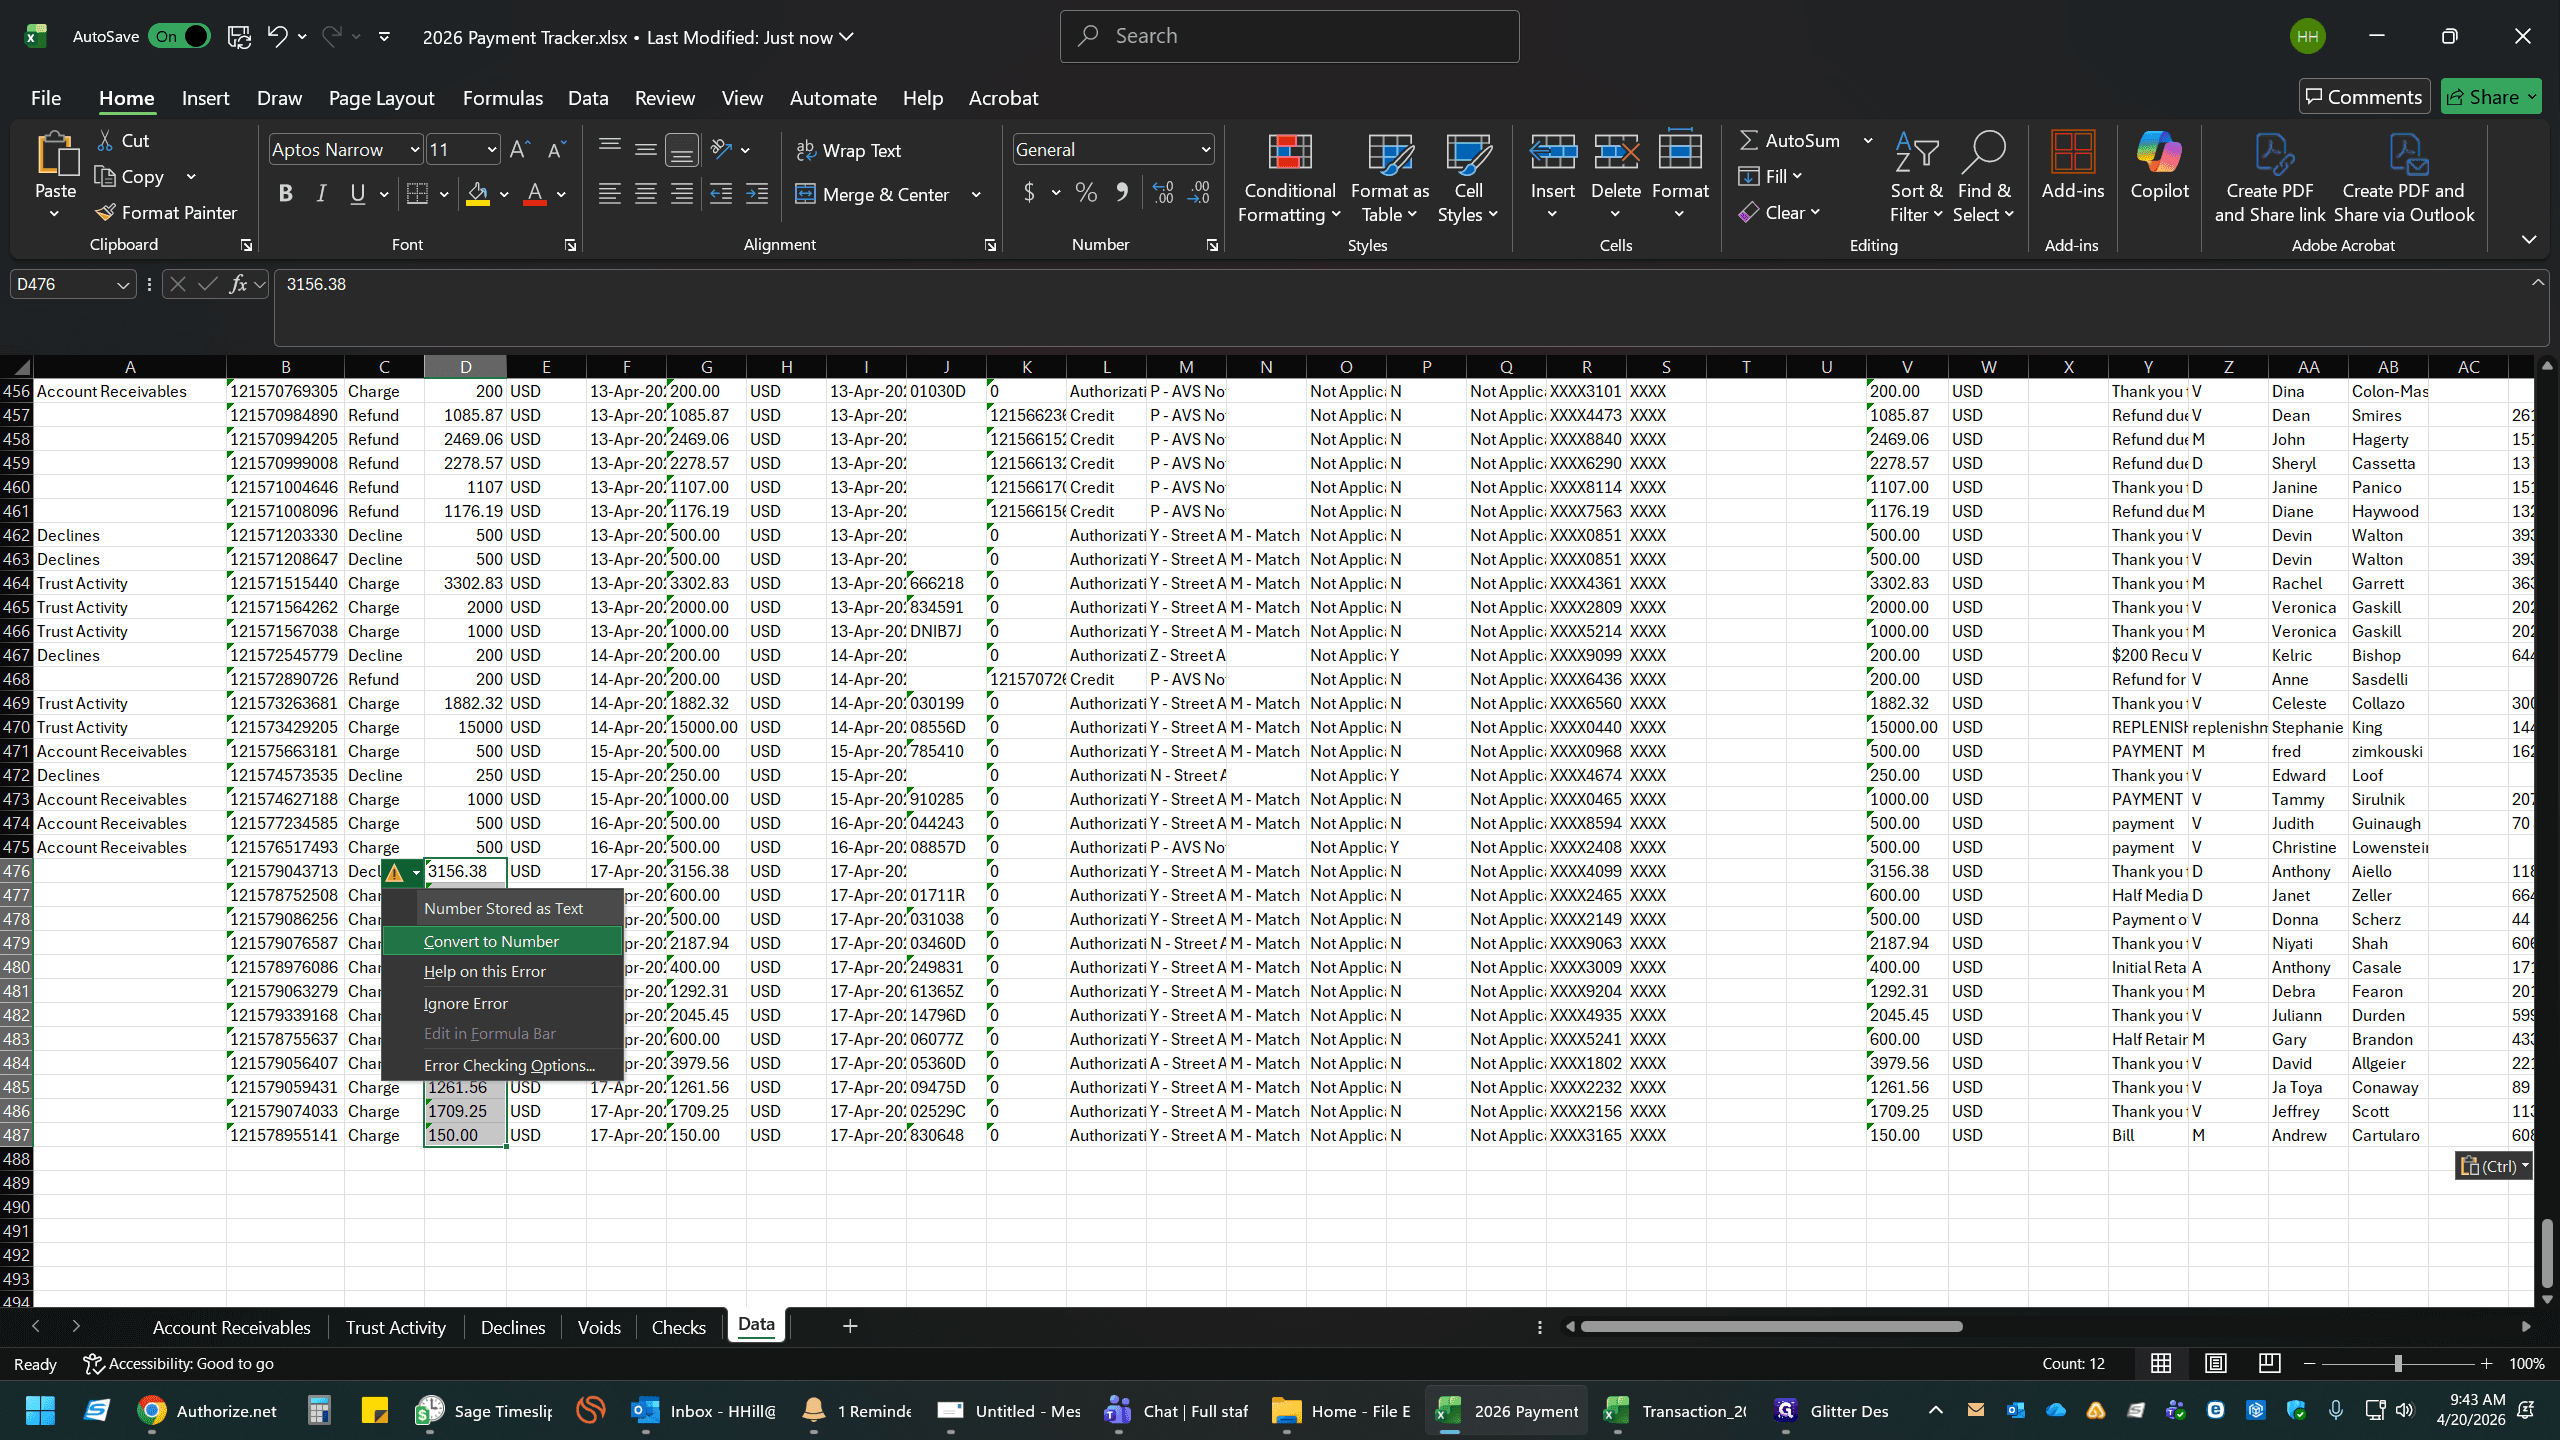The image size is (2560, 1440).
Task: Click the horizontal scrollbar thumb
Action: click(1771, 1327)
